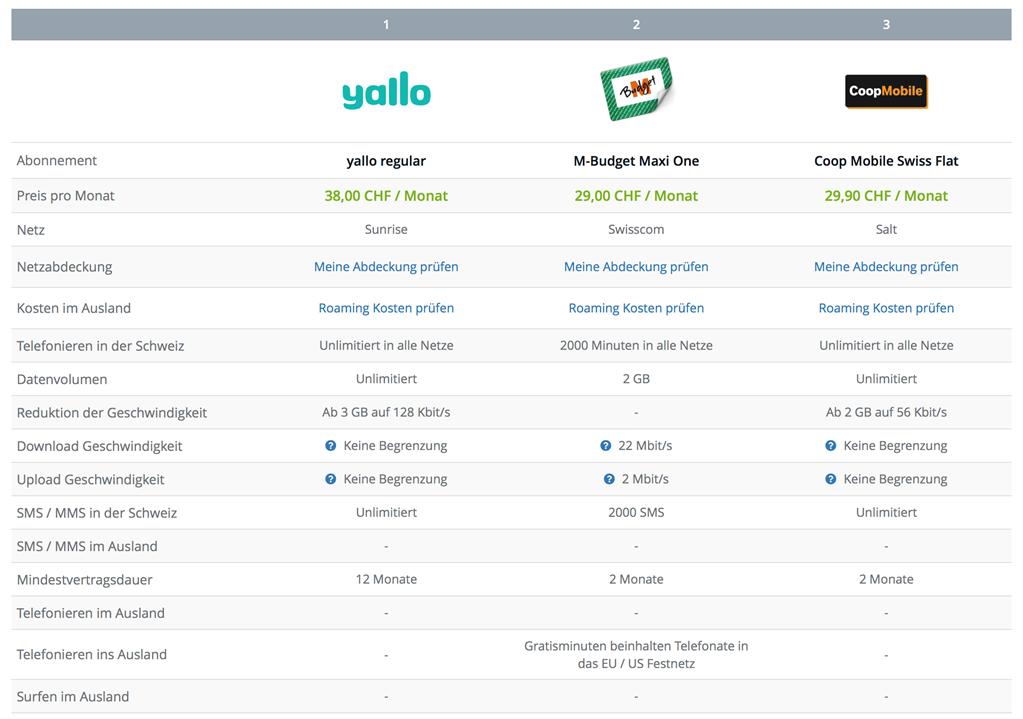
Task: Select the M-Budget Maxi One plan name
Action: click(x=636, y=161)
